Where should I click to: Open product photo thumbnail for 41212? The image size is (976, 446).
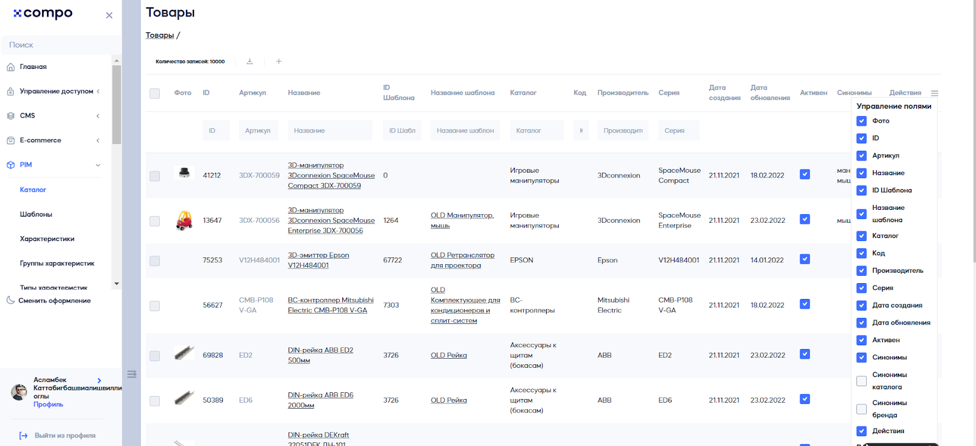point(183,172)
